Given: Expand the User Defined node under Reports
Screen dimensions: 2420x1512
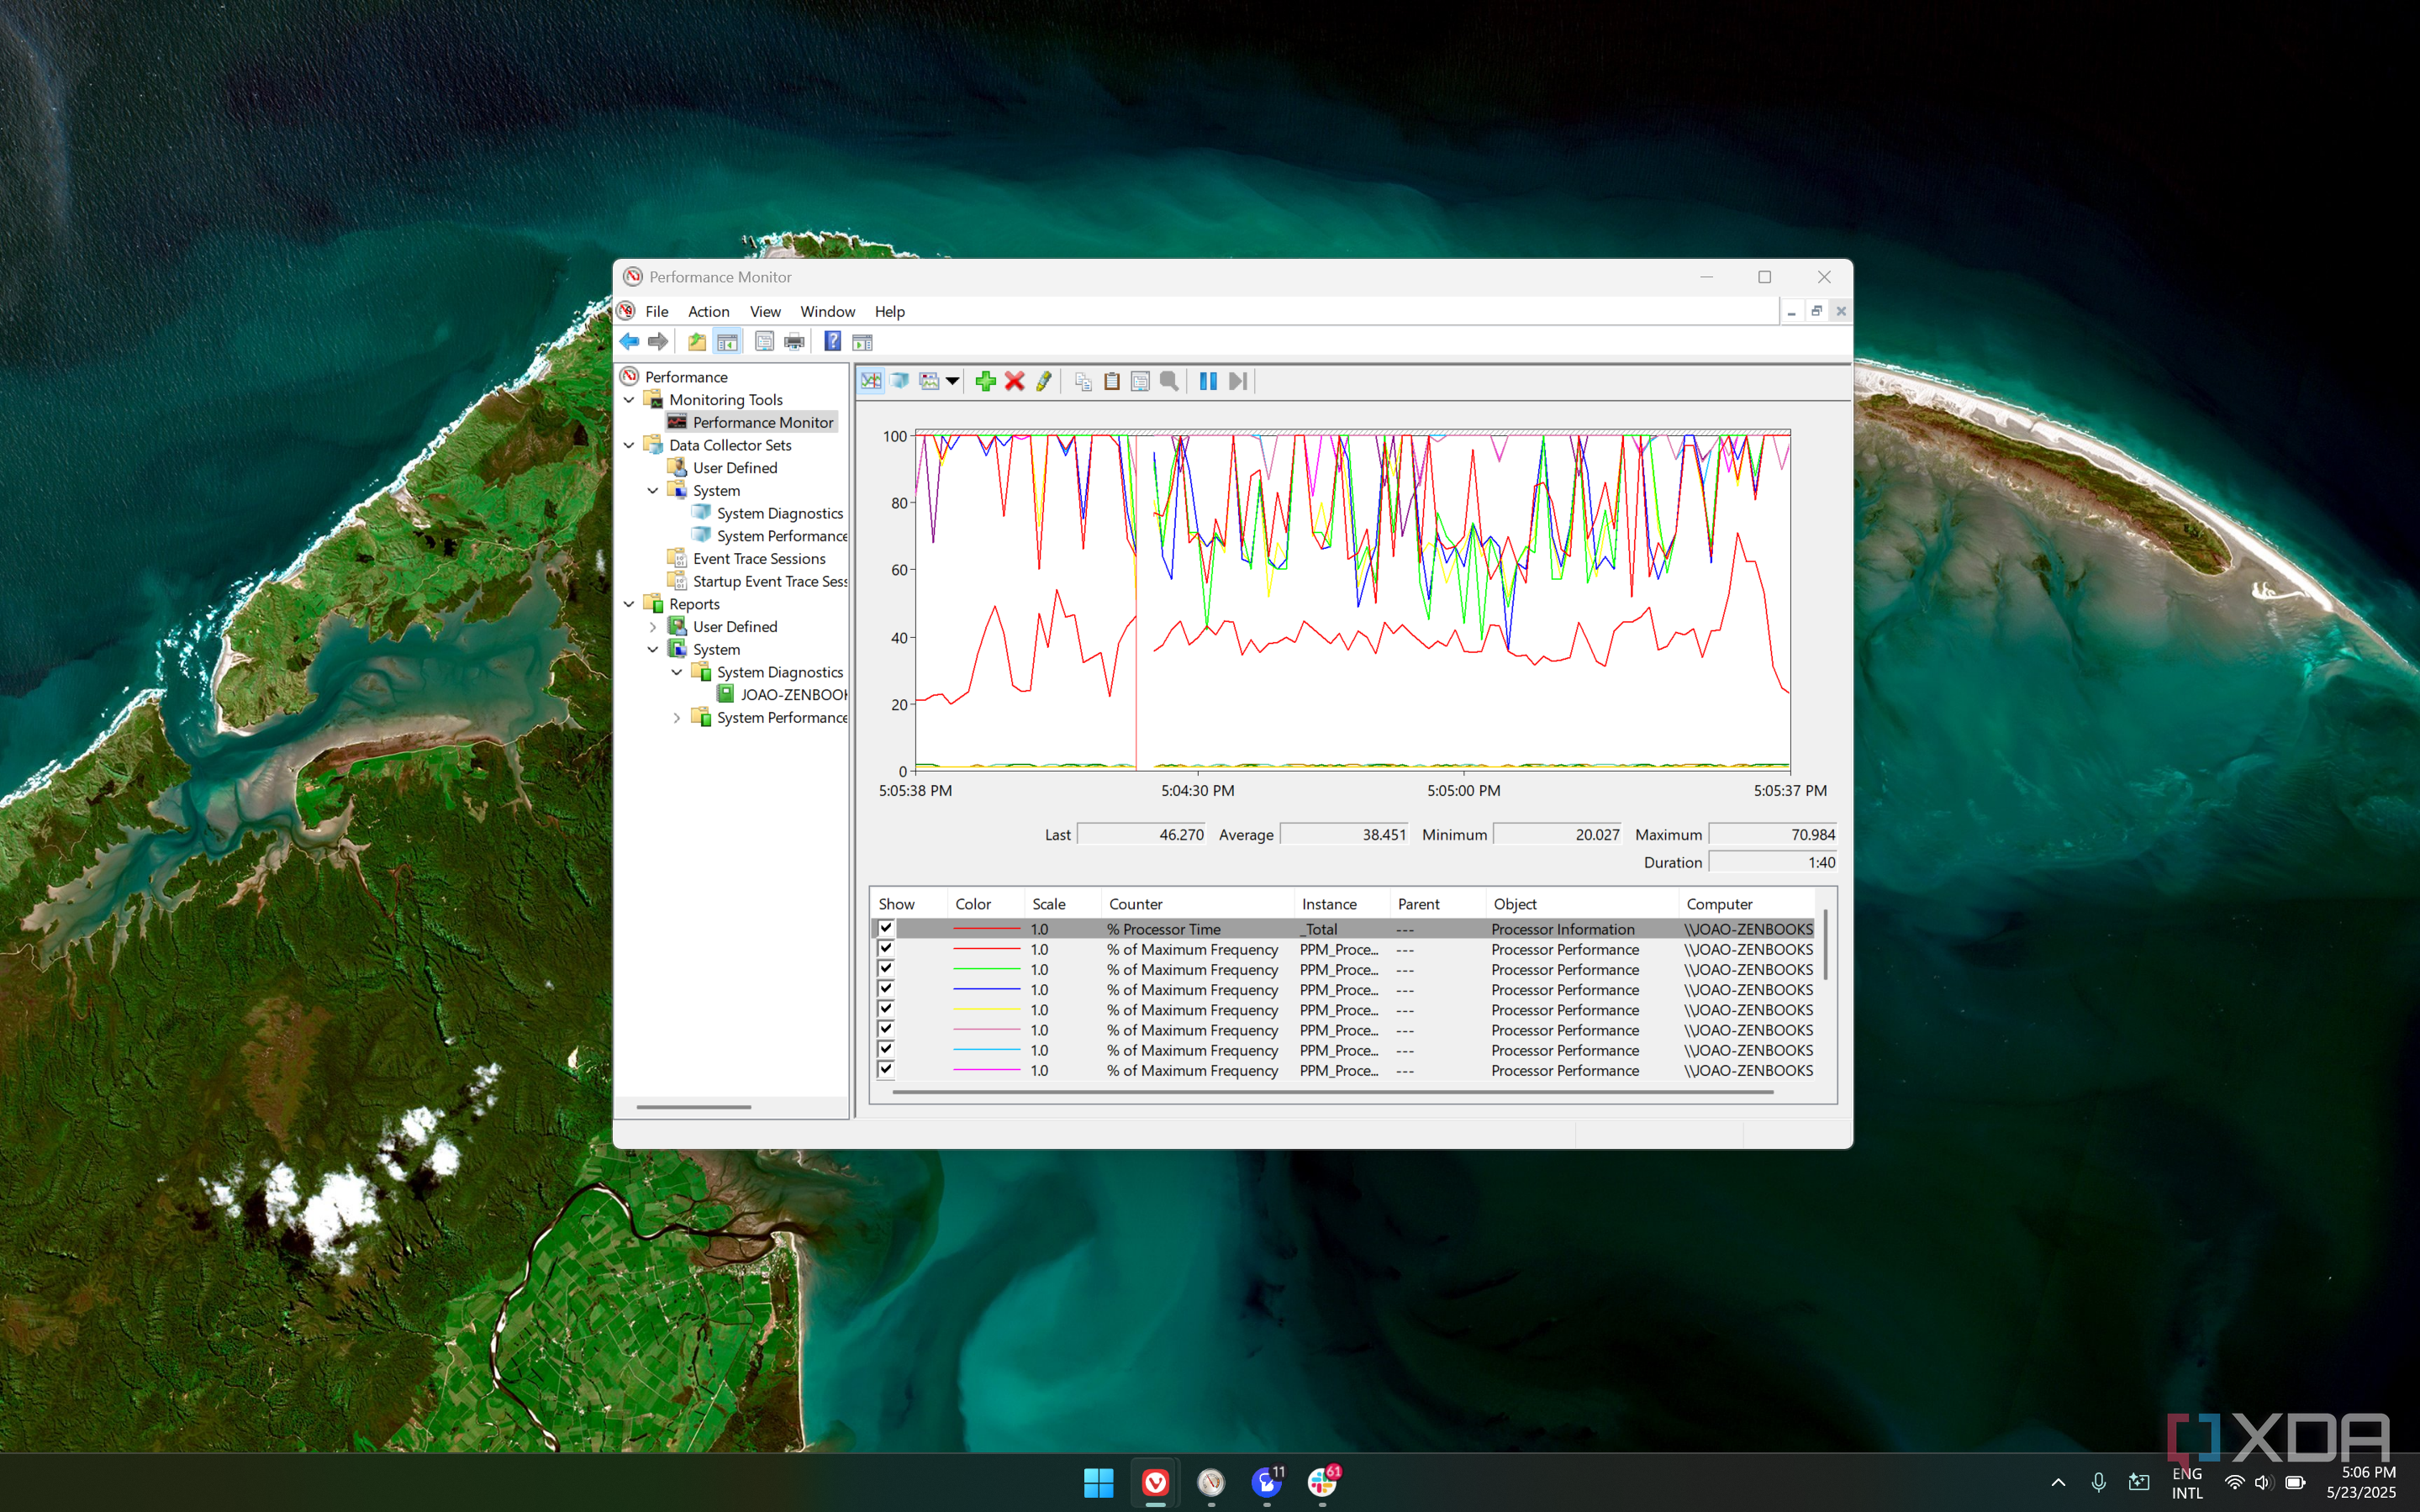Looking at the screenshot, I should click(653, 627).
